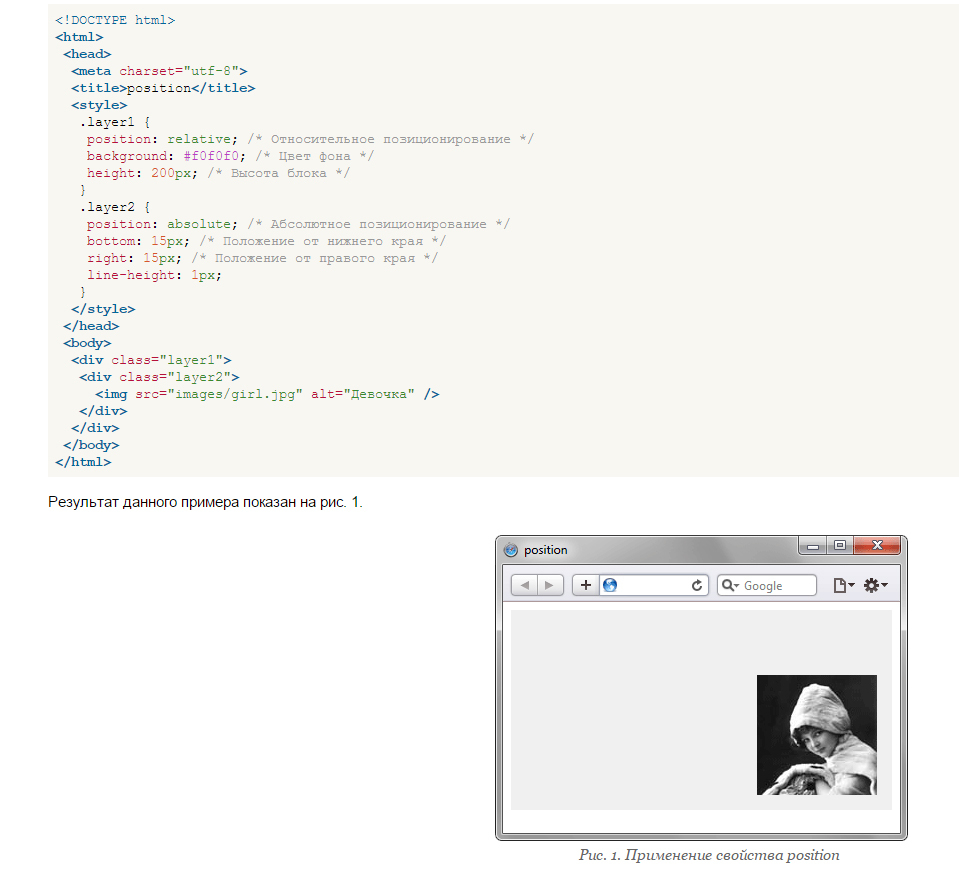Screen dimensions: 959x876
Task: Minimize the position browser window
Action: tap(813, 546)
